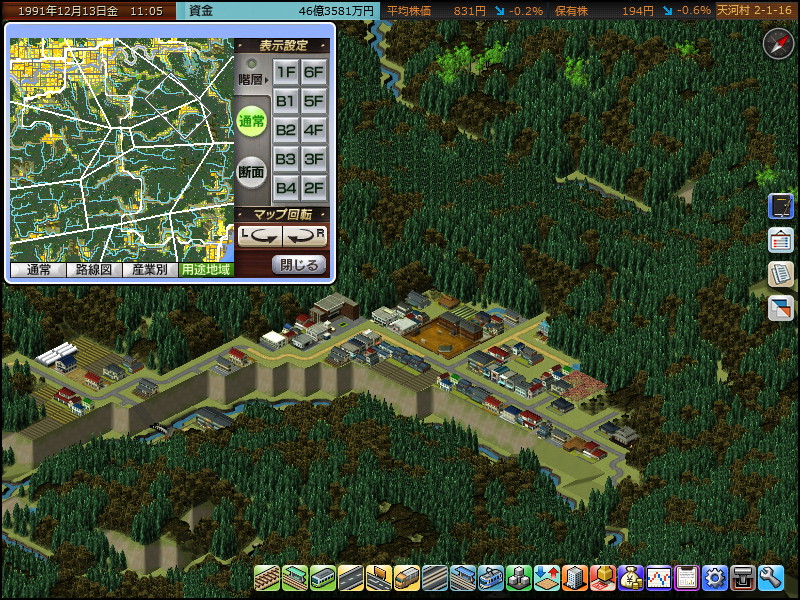Open the wrench options icon
Screen dimensions: 800x600
pyautogui.click(x=771, y=578)
